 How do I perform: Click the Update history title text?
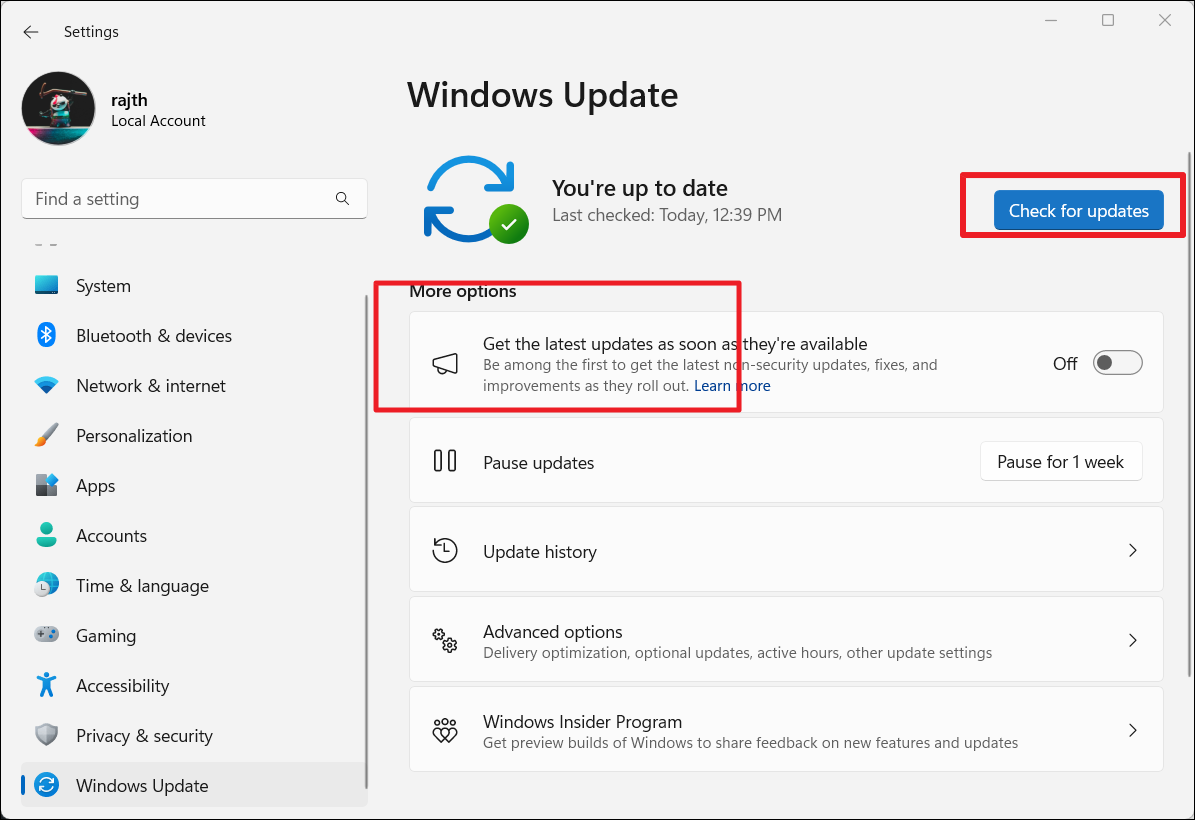(540, 552)
